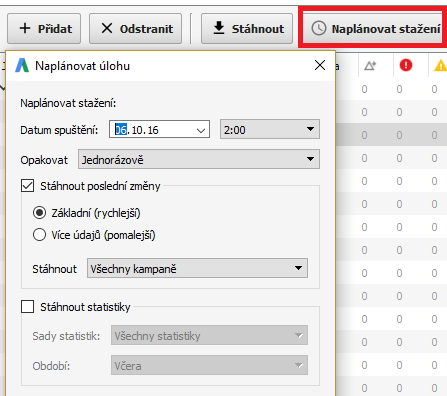447x396 pixels.
Task: Click the Naplánovat úlohu title text
Action: pyautogui.click(x=83, y=66)
